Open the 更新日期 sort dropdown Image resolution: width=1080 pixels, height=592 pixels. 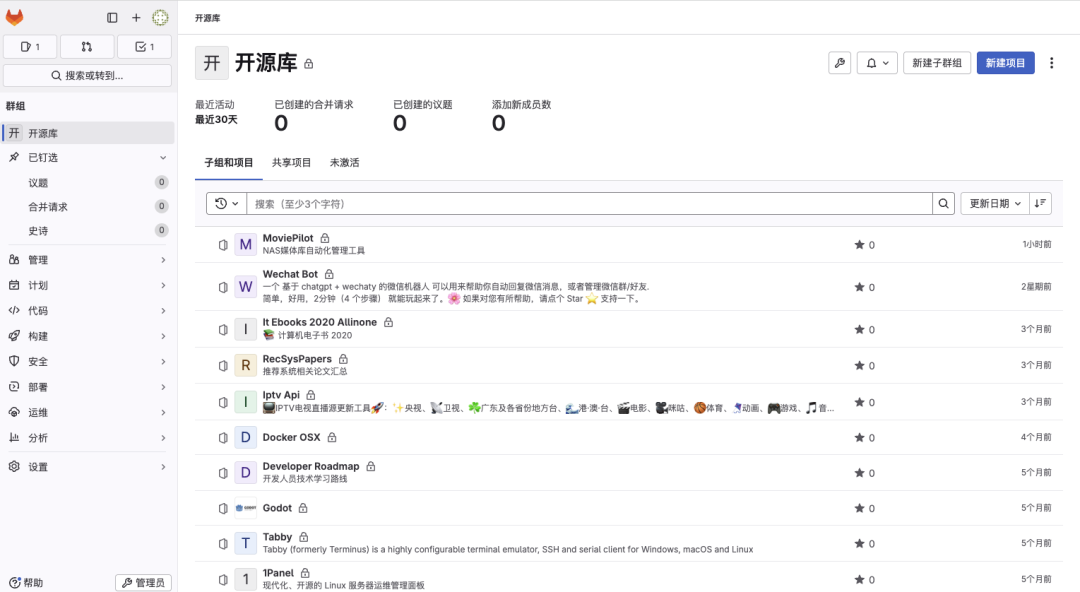click(x=995, y=203)
